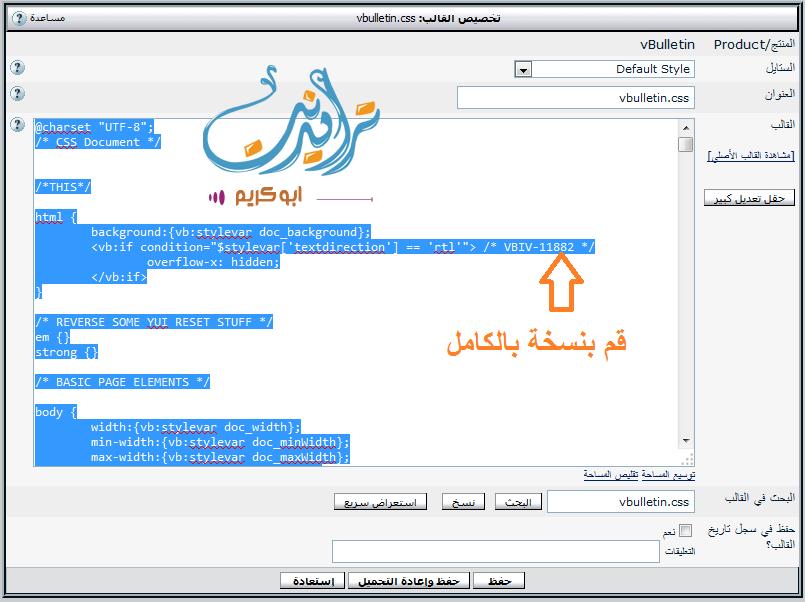Screen dimensions: 810x602
Task: Open the view original template link
Action: [751, 156]
